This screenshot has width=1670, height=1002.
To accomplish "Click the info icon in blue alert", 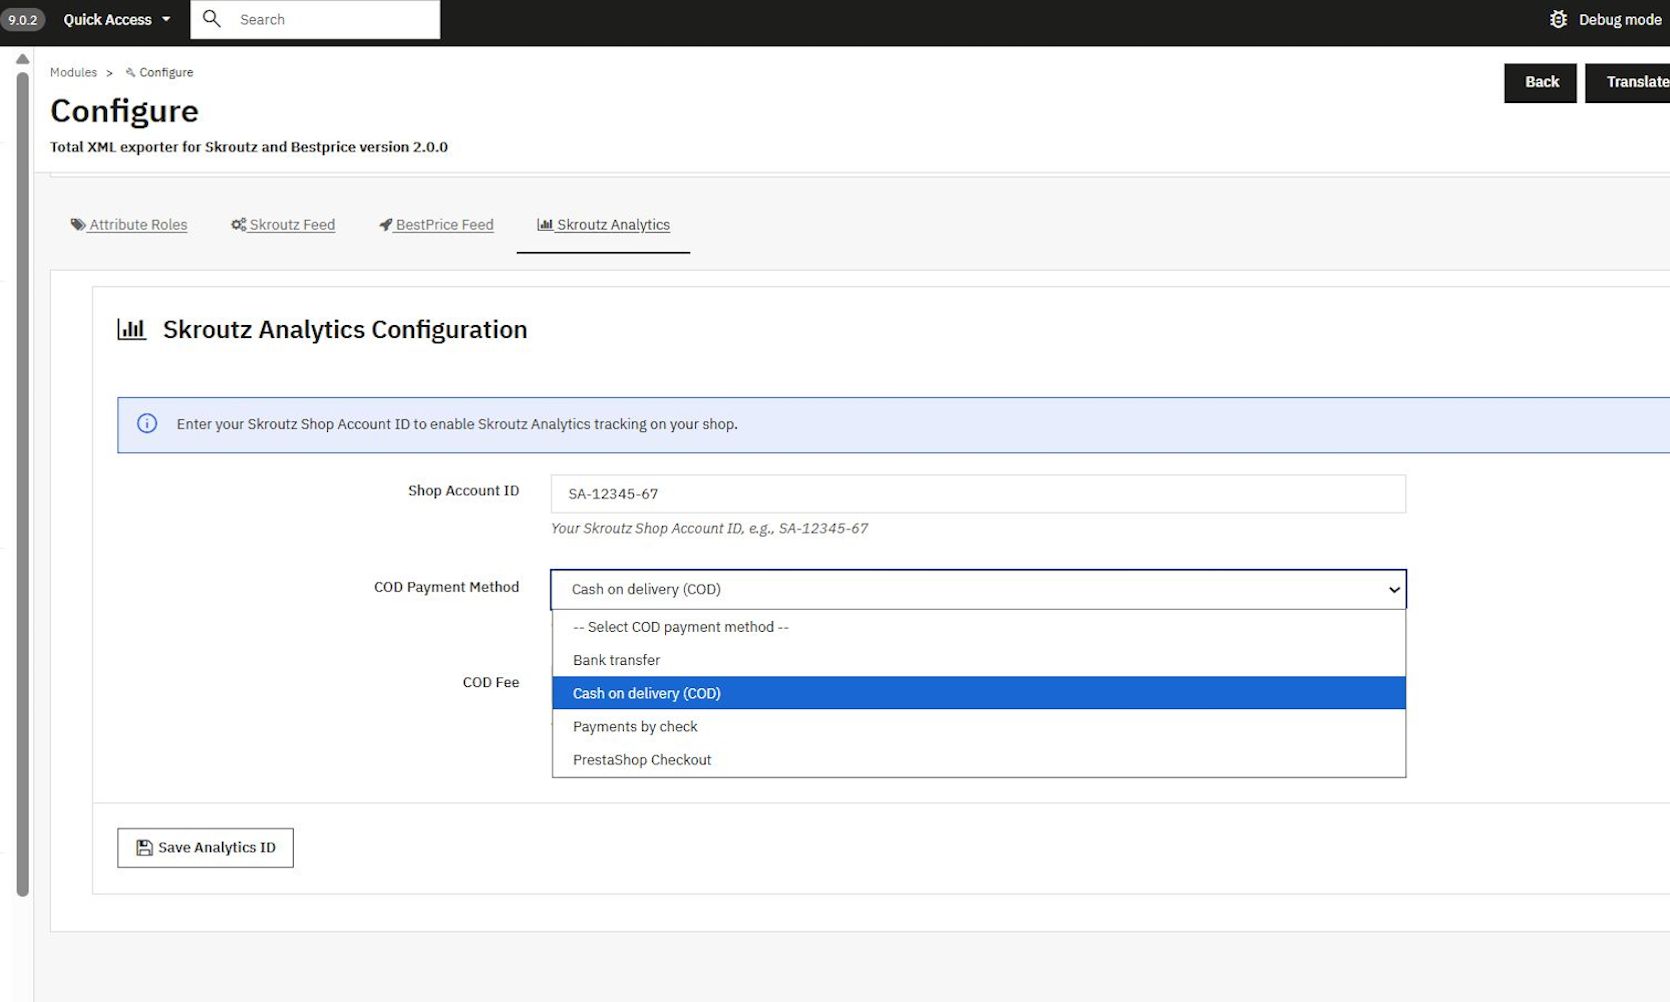I will pyautogui.click(x=147, y=424).
